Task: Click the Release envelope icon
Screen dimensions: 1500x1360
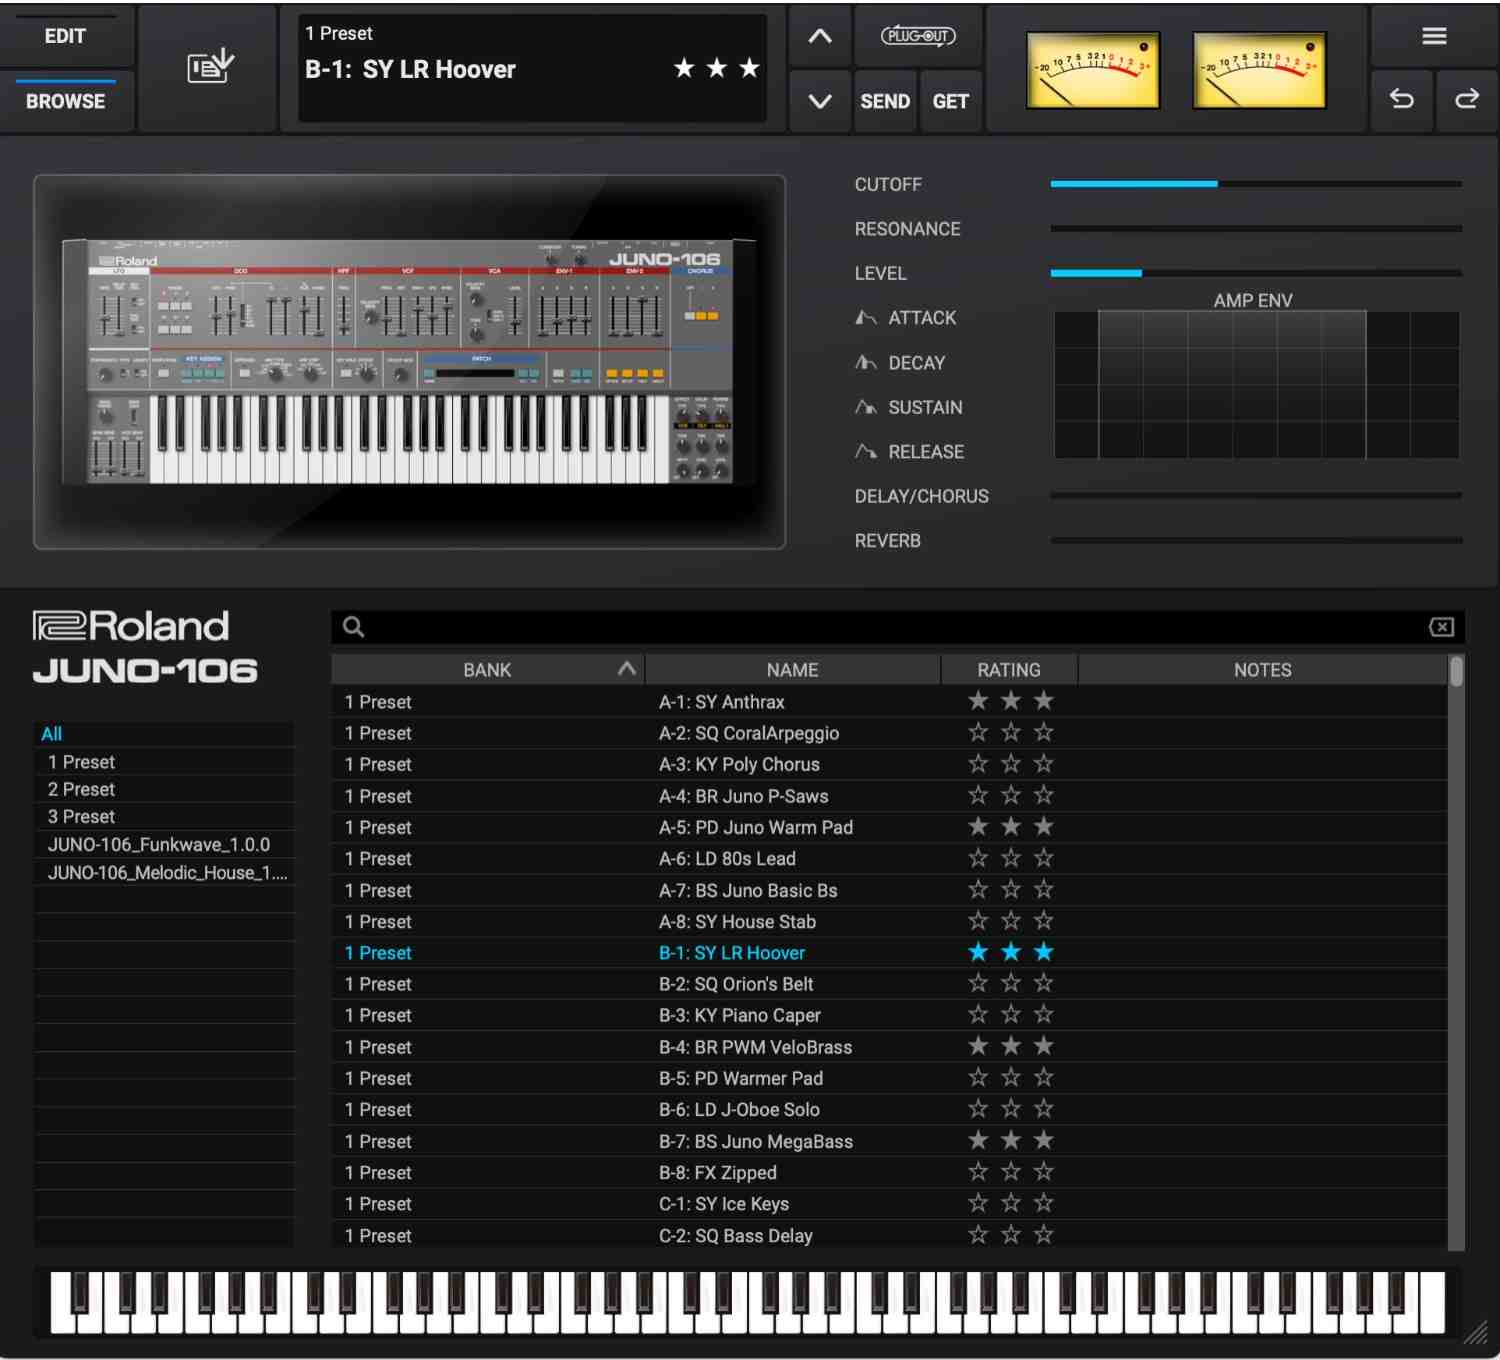Action: click(x=866, y=452)
